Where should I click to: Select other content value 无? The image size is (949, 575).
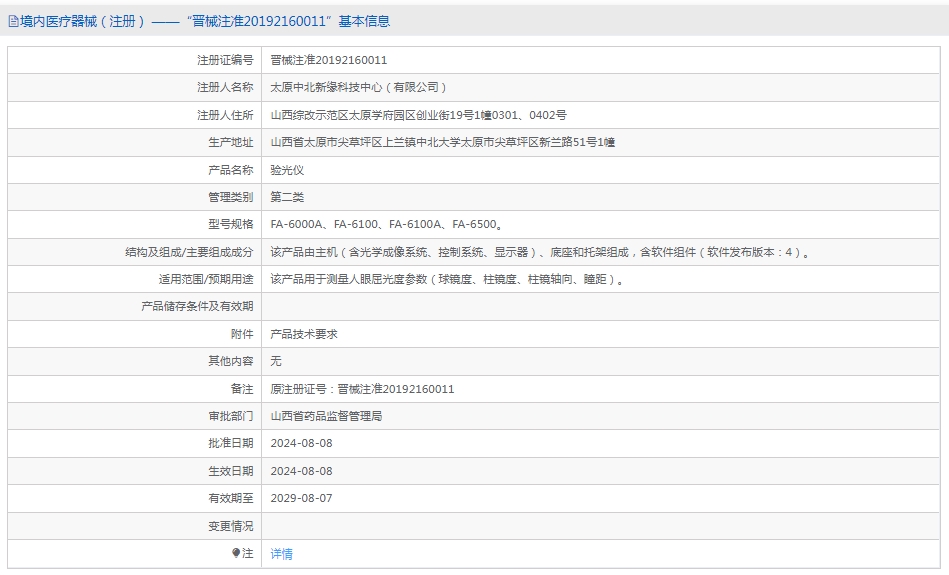coord(276,361)
